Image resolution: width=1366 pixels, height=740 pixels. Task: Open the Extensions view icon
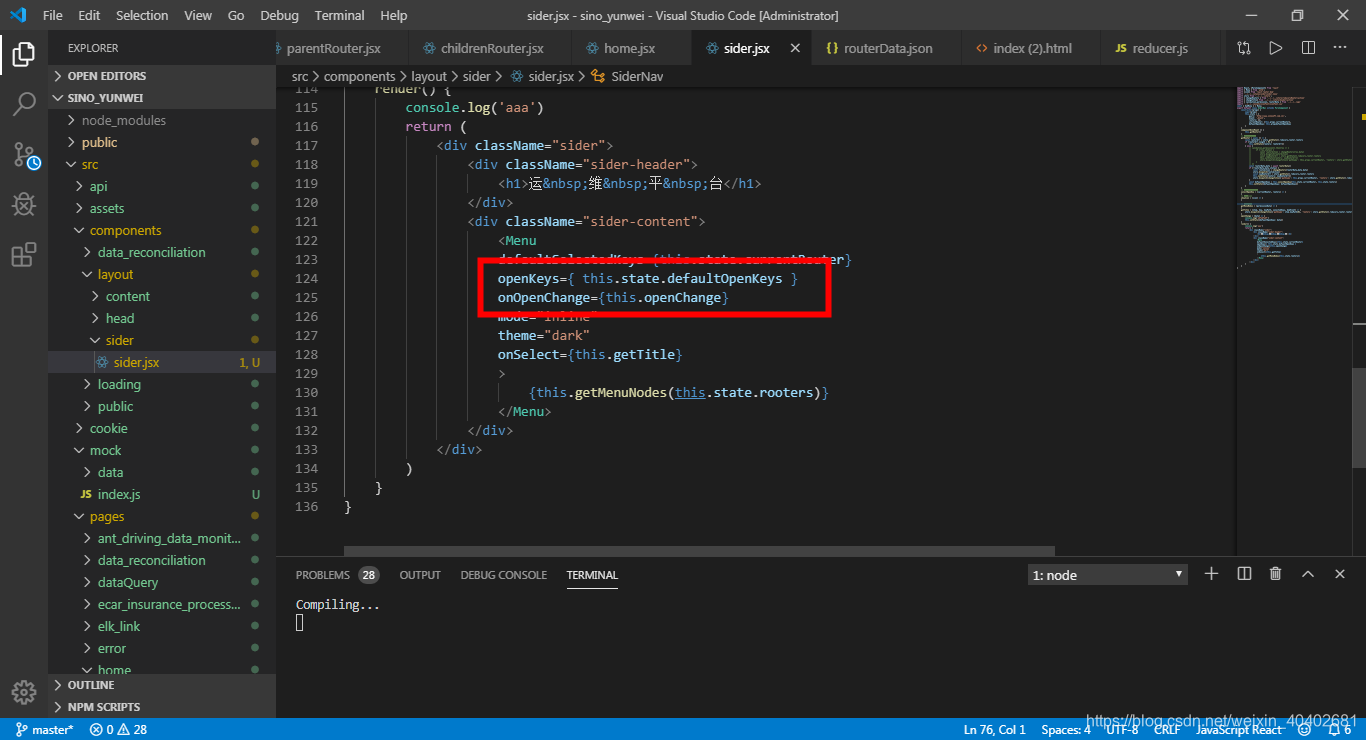coord(24,255)
